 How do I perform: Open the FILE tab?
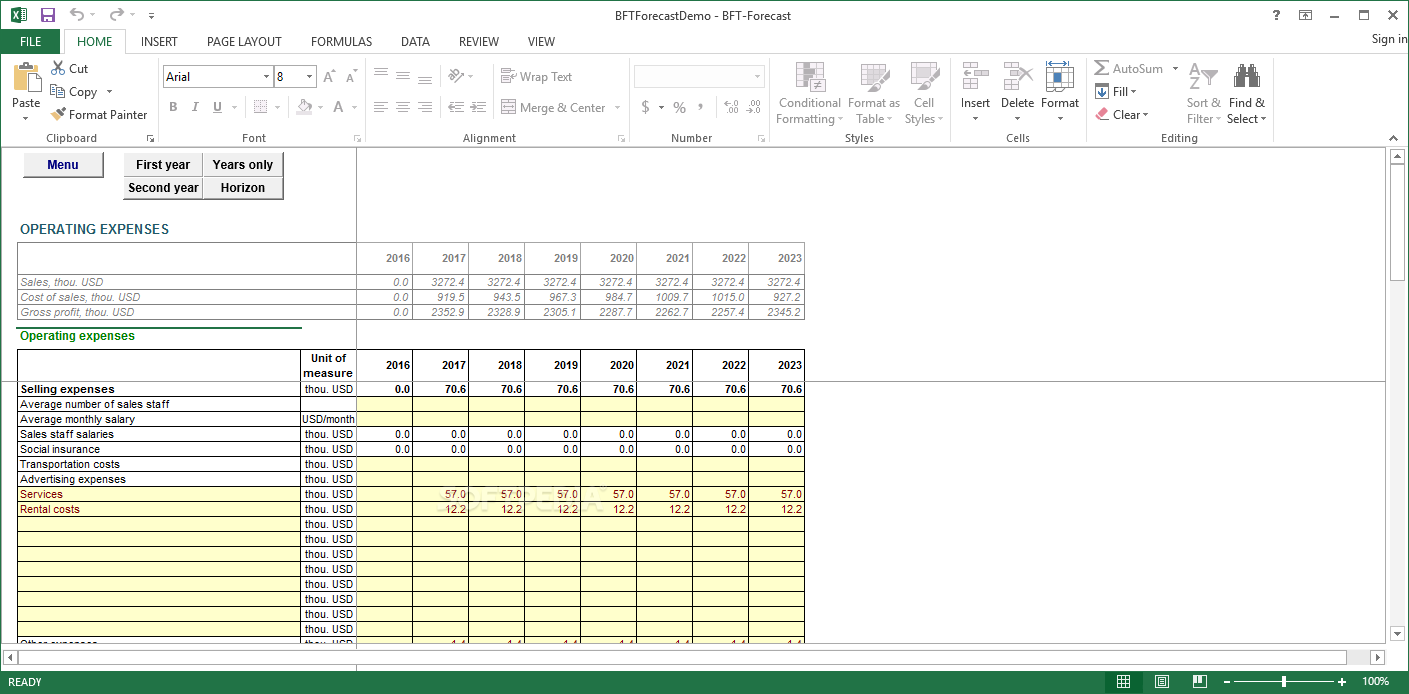point(31,41)
